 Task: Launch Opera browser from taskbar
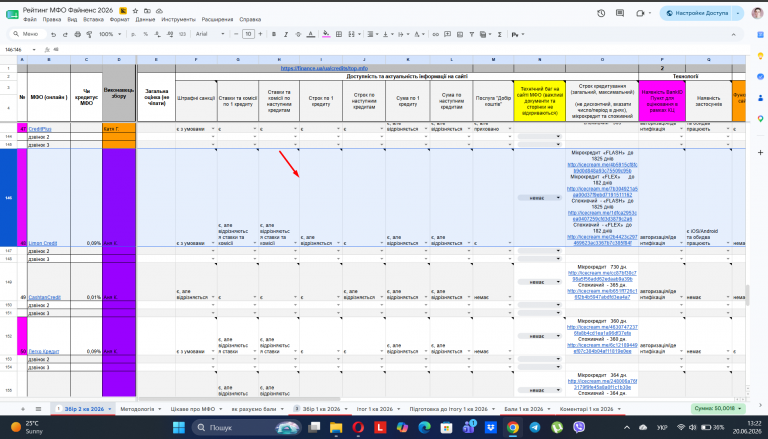358,427
